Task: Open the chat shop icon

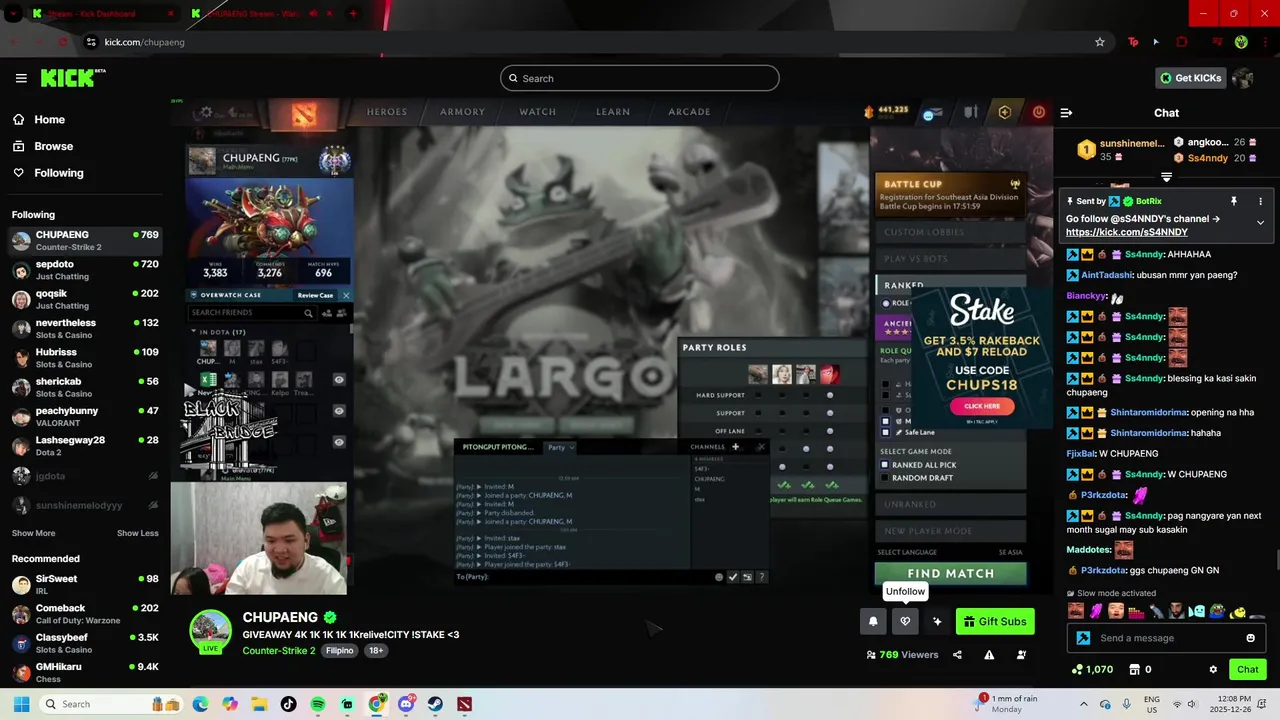Action: coord(1134,669)
